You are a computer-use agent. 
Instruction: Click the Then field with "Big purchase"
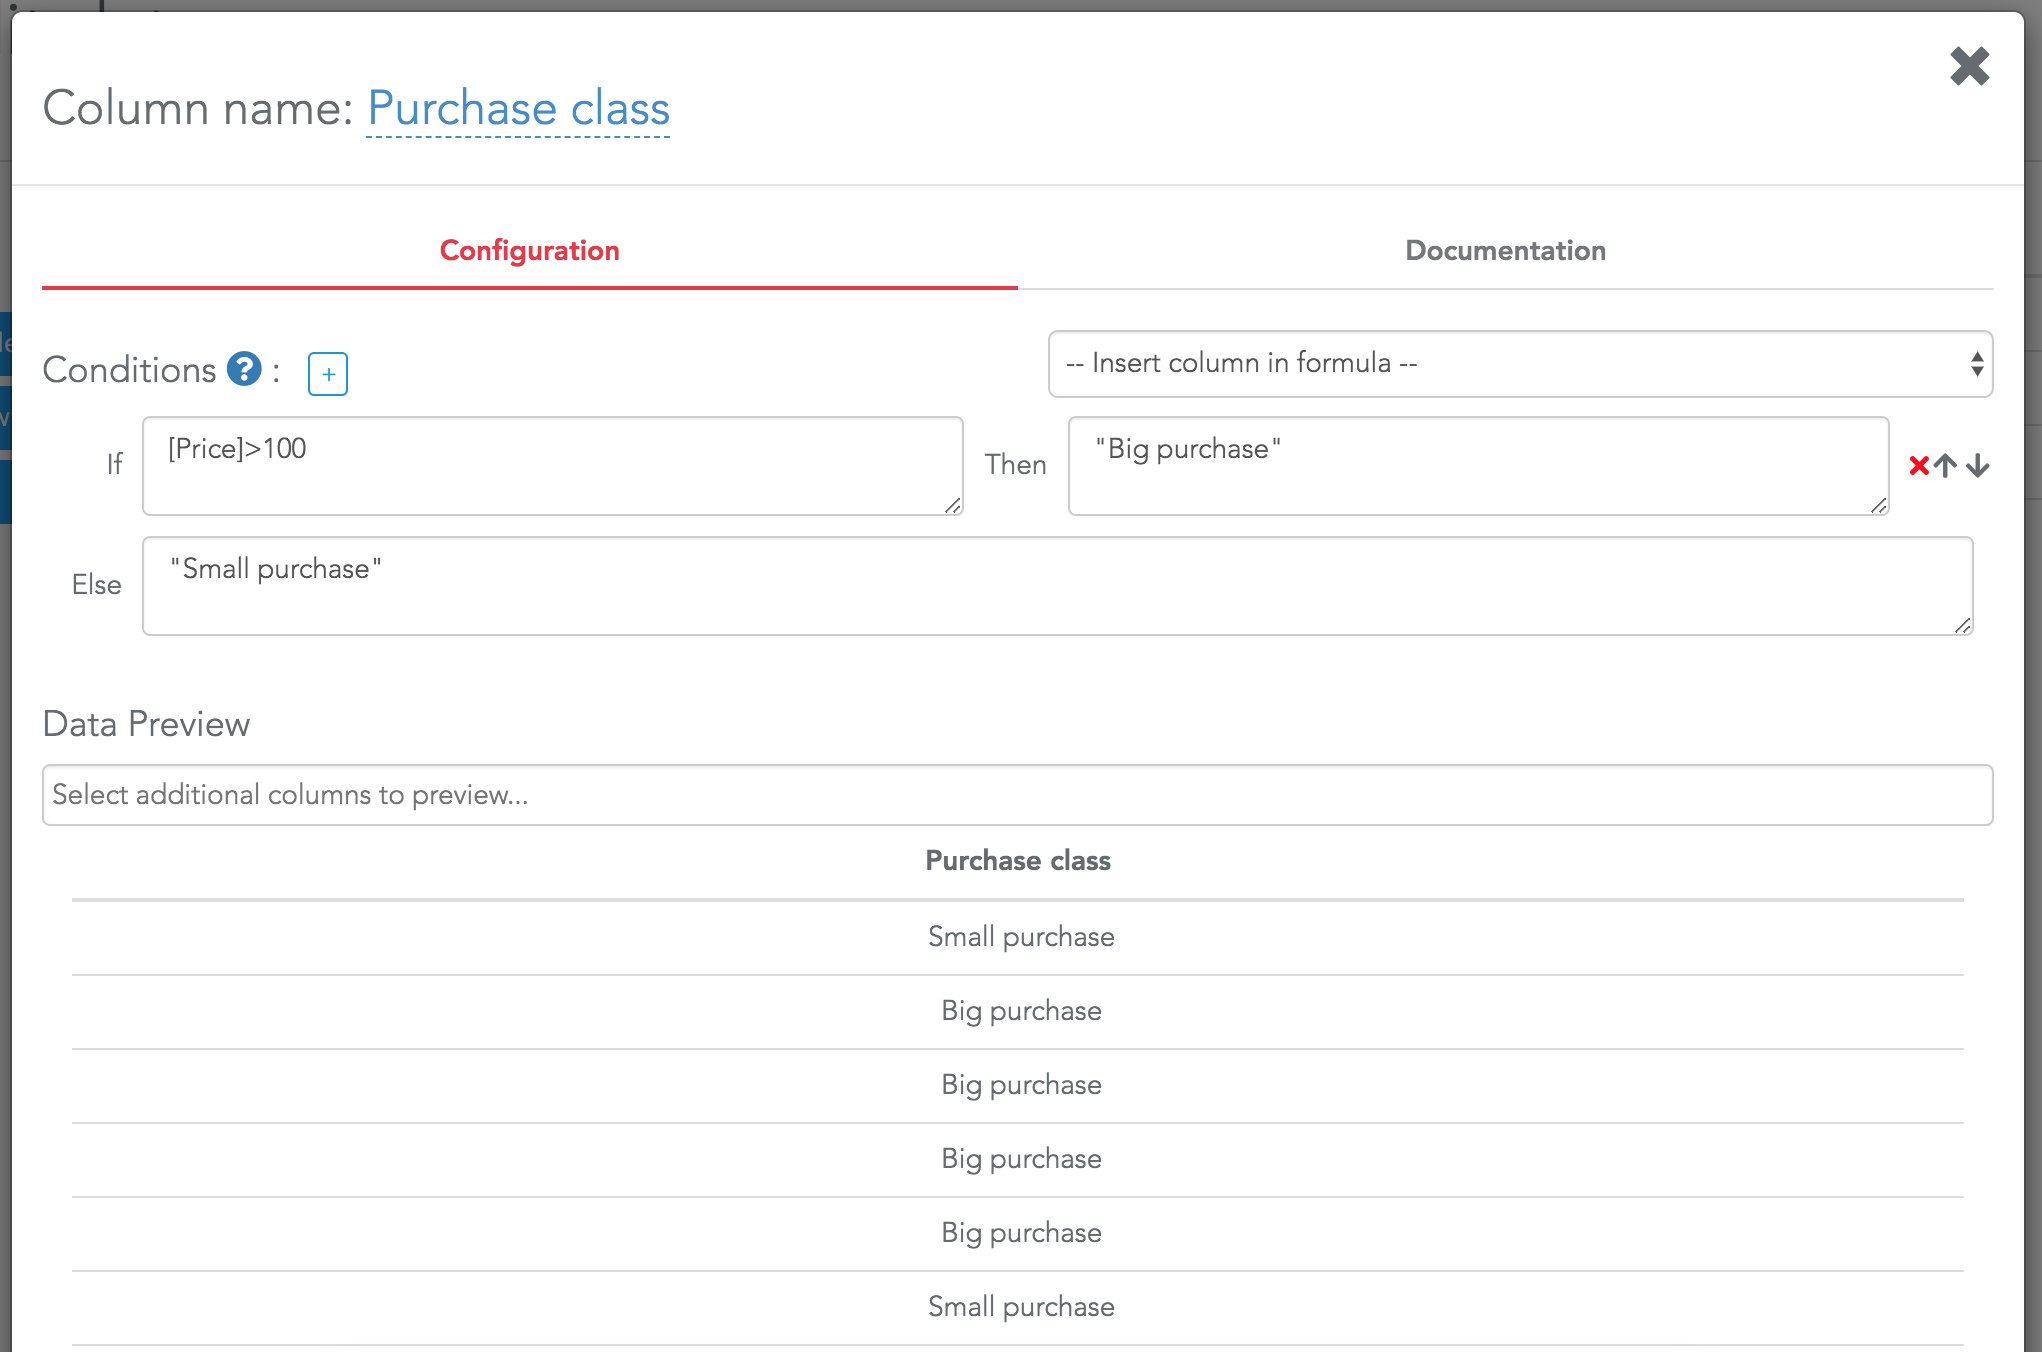pyautogui.click(x=1478, y=466)
